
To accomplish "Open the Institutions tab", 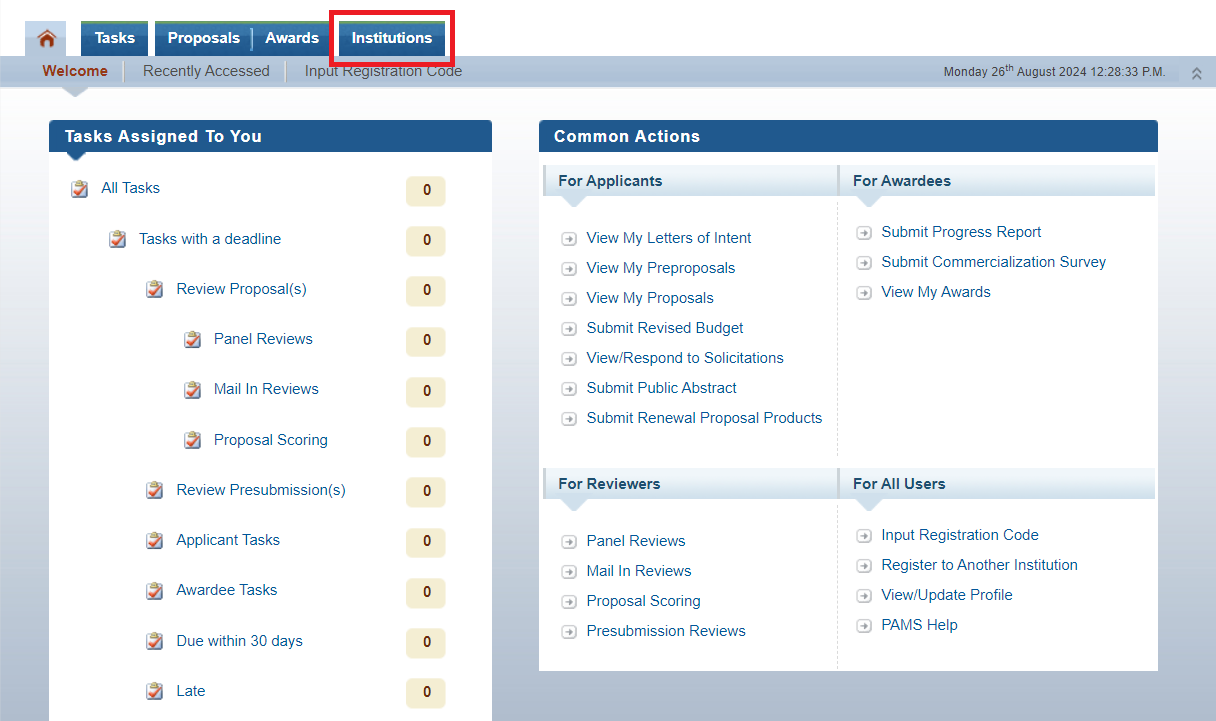I will click(391, 38).
